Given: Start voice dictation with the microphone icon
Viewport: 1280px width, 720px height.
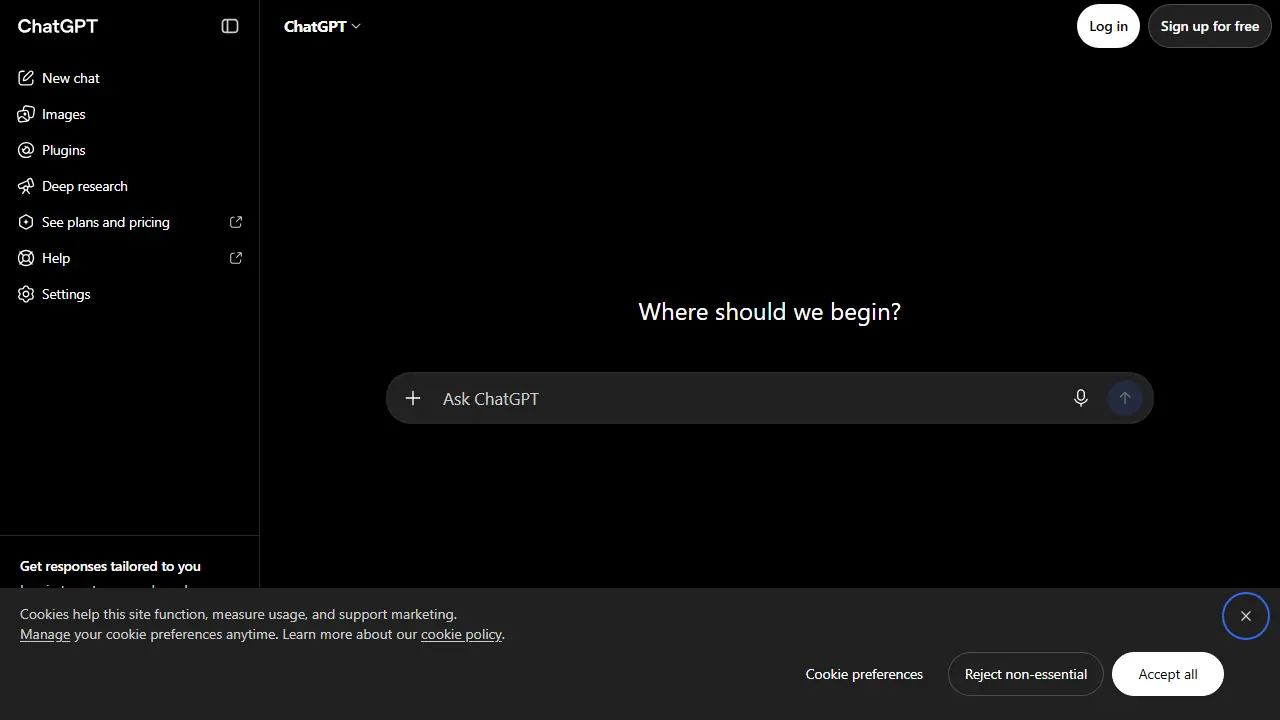Looking at the screenshot, I should tap(1081, 398).
